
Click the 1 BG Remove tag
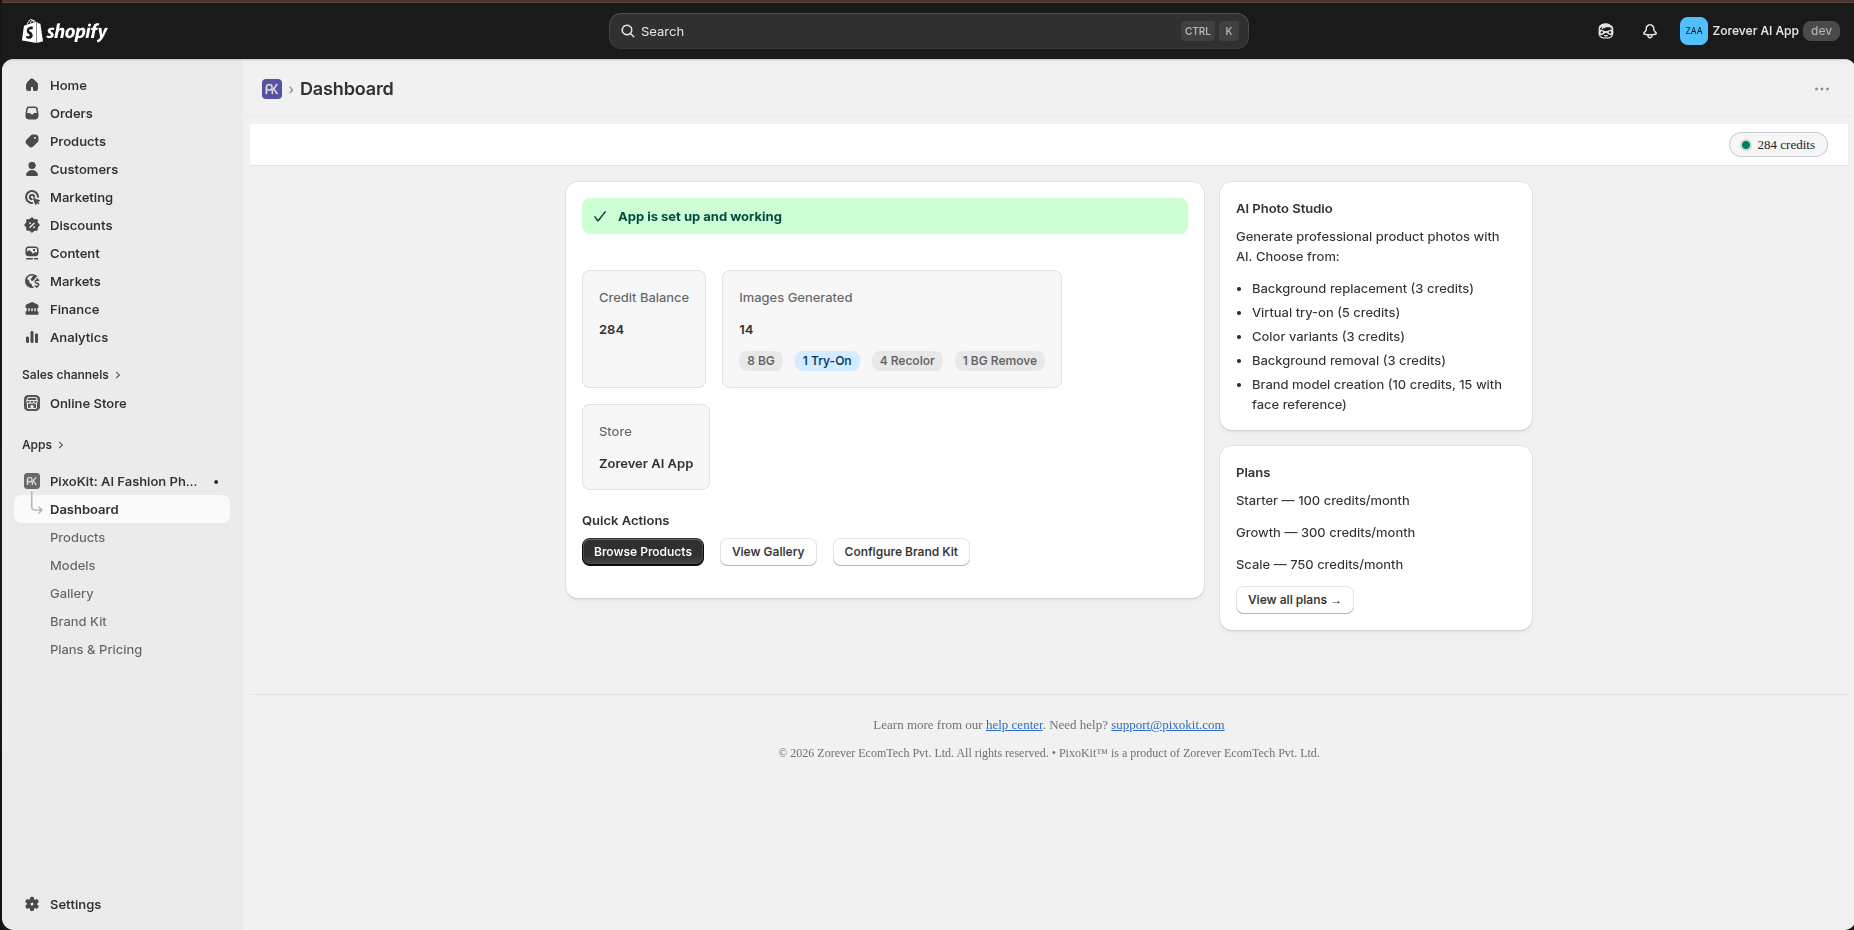click(1000, 361)
